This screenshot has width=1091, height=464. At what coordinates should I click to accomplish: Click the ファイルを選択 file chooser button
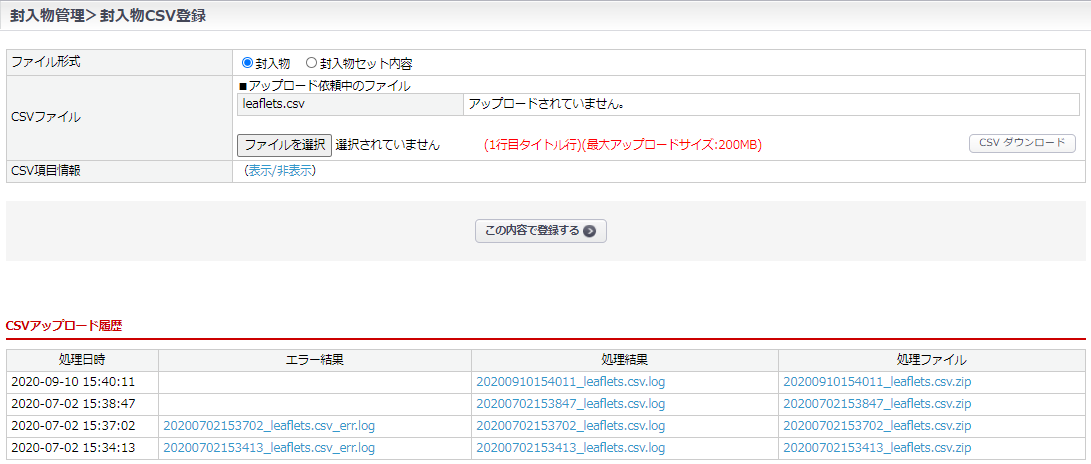pos(284,144)
